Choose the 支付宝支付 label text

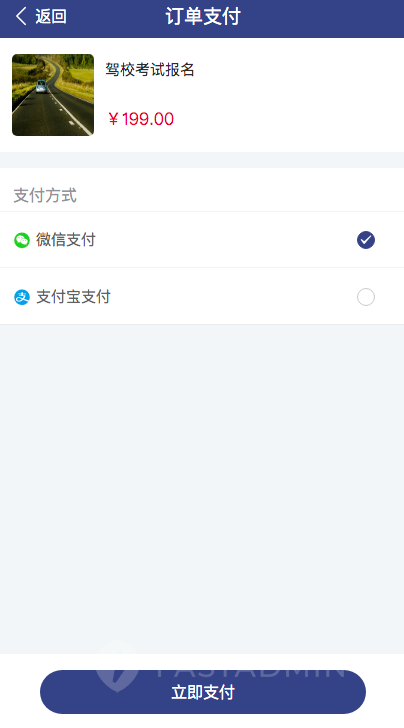(73, 297)
